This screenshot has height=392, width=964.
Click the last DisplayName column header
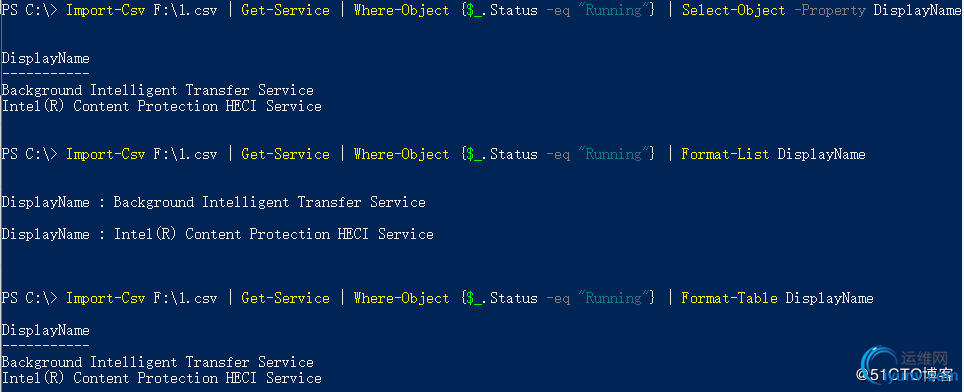tap(45, 331)
